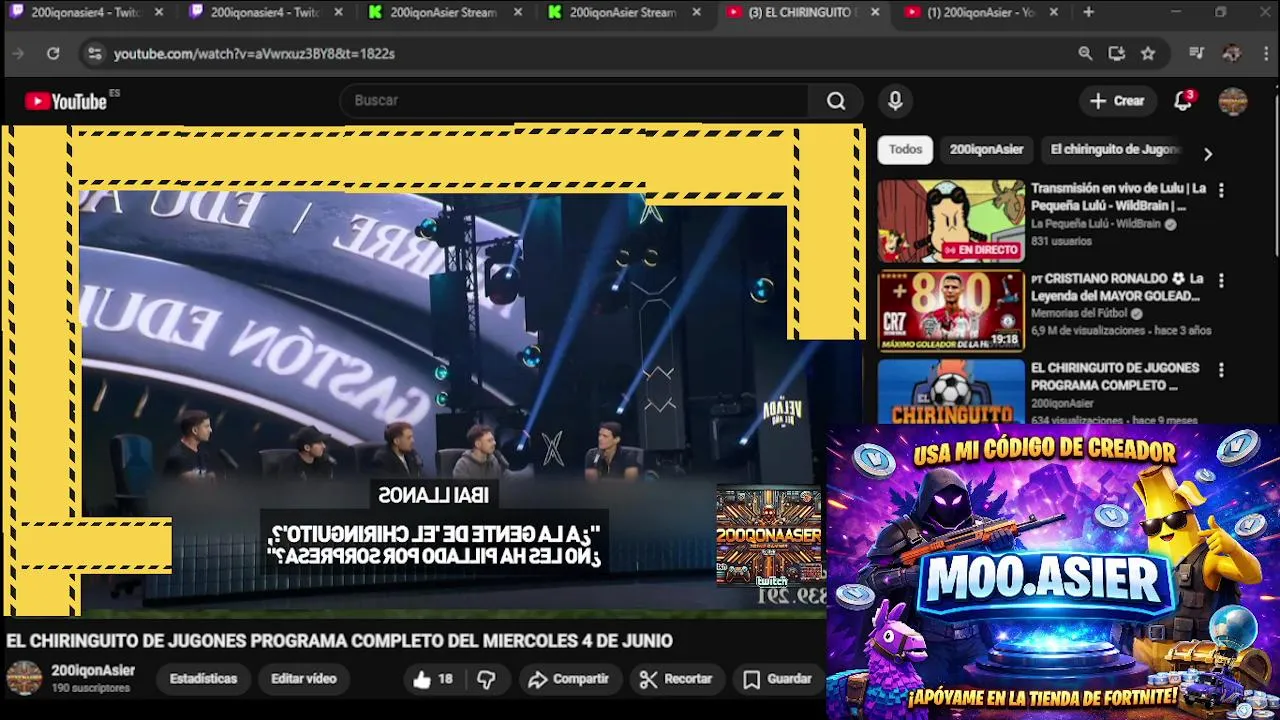The height and width of the screenshot is (720, 1280).
Task: Click Memorias del Fútbol channel name
Action: tap(1080, 313)
